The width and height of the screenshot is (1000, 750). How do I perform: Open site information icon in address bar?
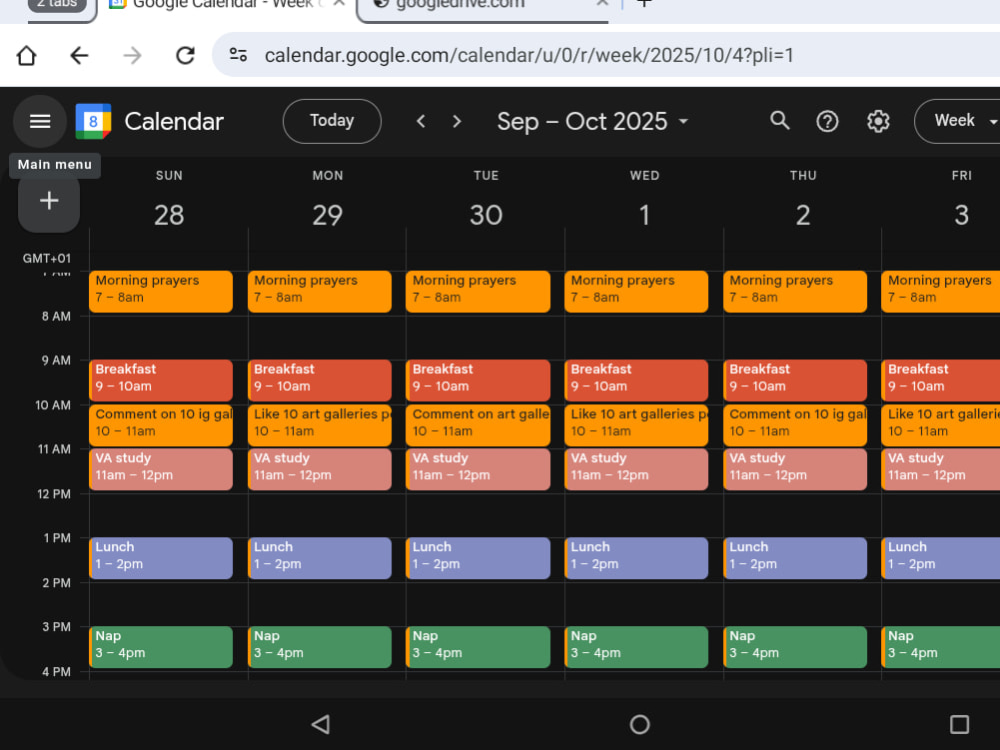click(x=238, y=55)
